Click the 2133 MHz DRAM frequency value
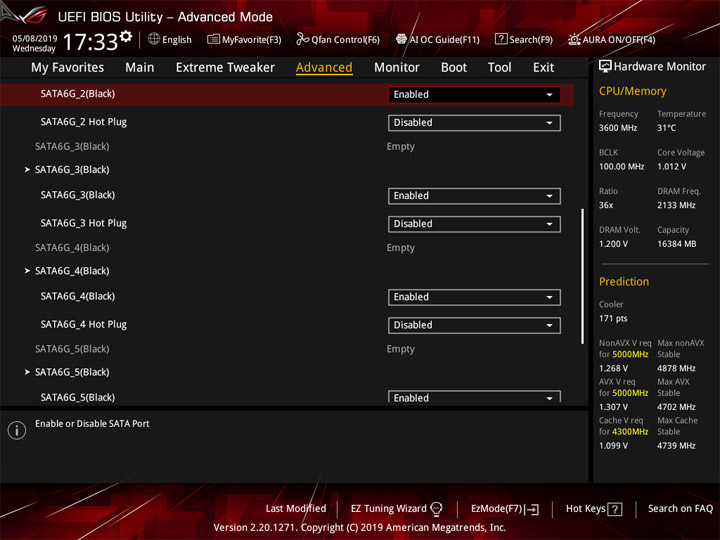This screenshot has height=540, width=720. (x=676, y=205)
